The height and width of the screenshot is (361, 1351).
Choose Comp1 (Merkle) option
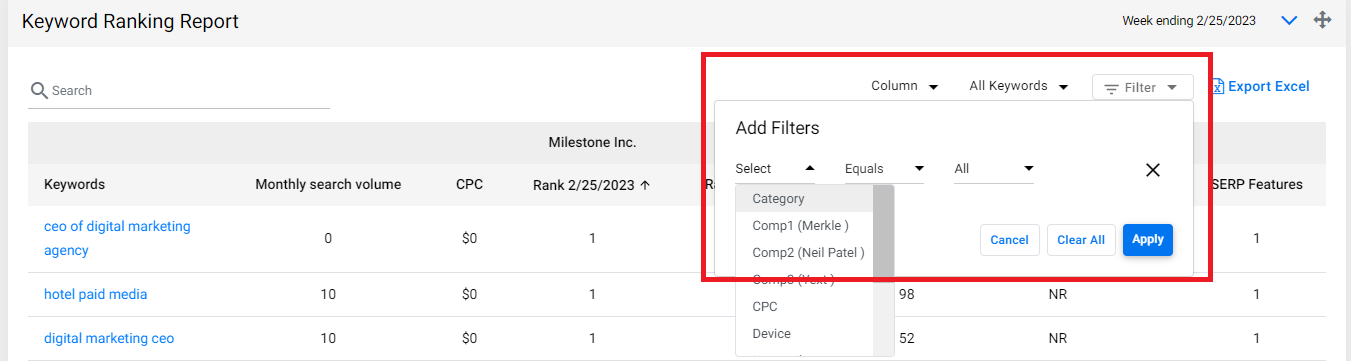pos(804,226)
